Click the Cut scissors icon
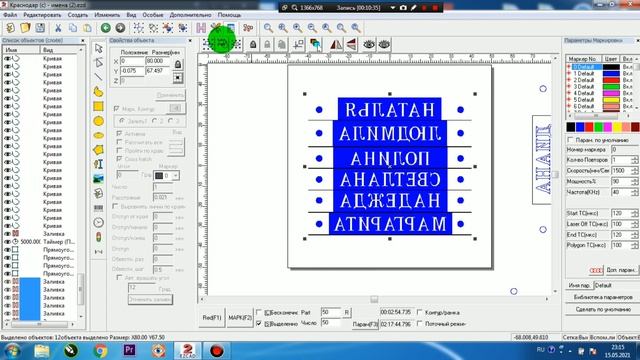 click(x=58, y=28)
